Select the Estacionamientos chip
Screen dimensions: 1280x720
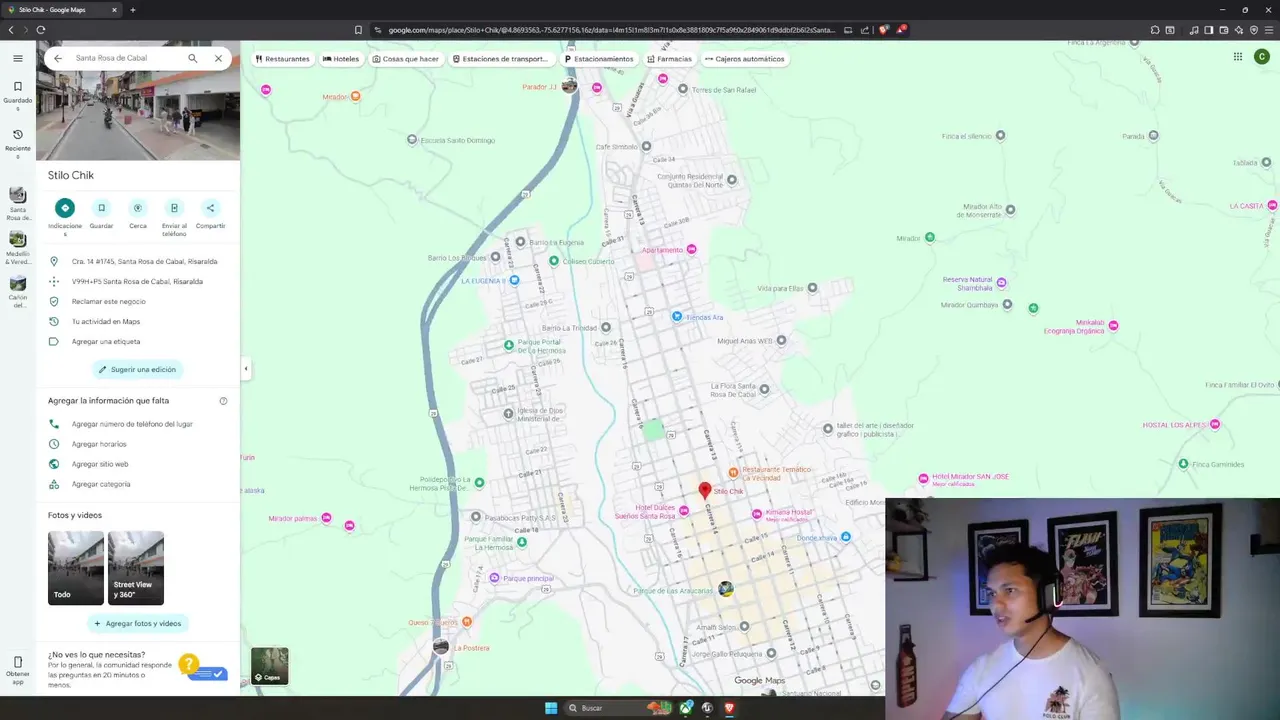599,59
